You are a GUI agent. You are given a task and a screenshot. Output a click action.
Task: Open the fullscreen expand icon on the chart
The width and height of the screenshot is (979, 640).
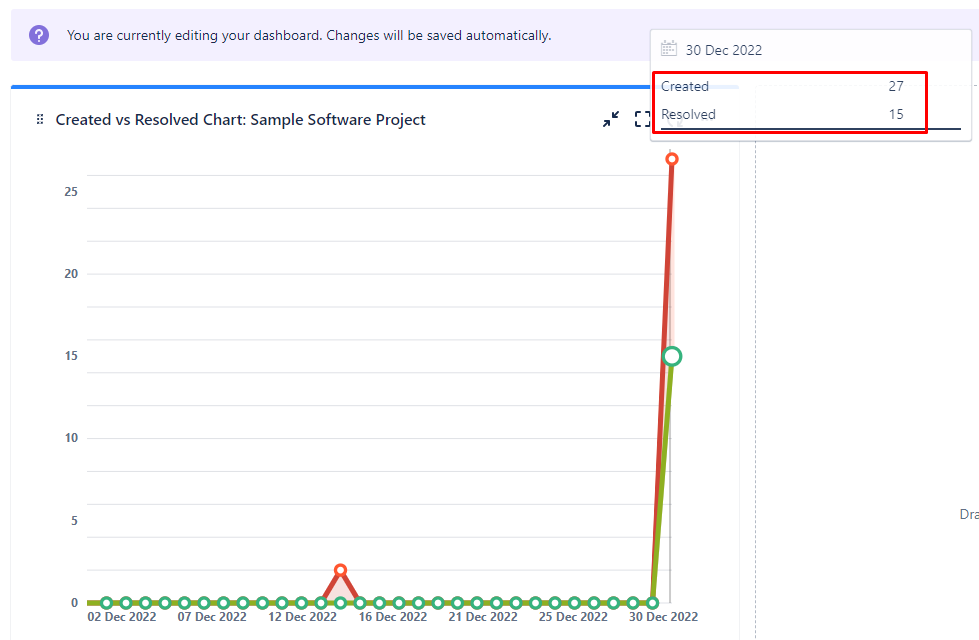click(642, 119)
